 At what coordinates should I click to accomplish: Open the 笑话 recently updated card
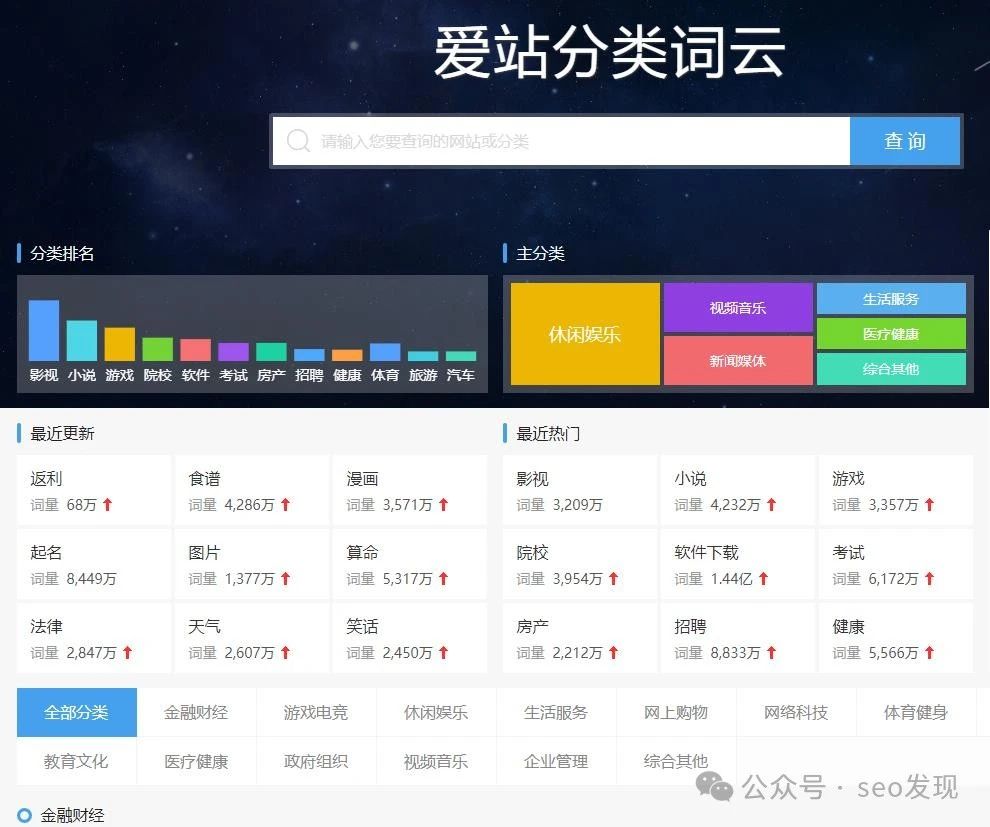[409, 638]
